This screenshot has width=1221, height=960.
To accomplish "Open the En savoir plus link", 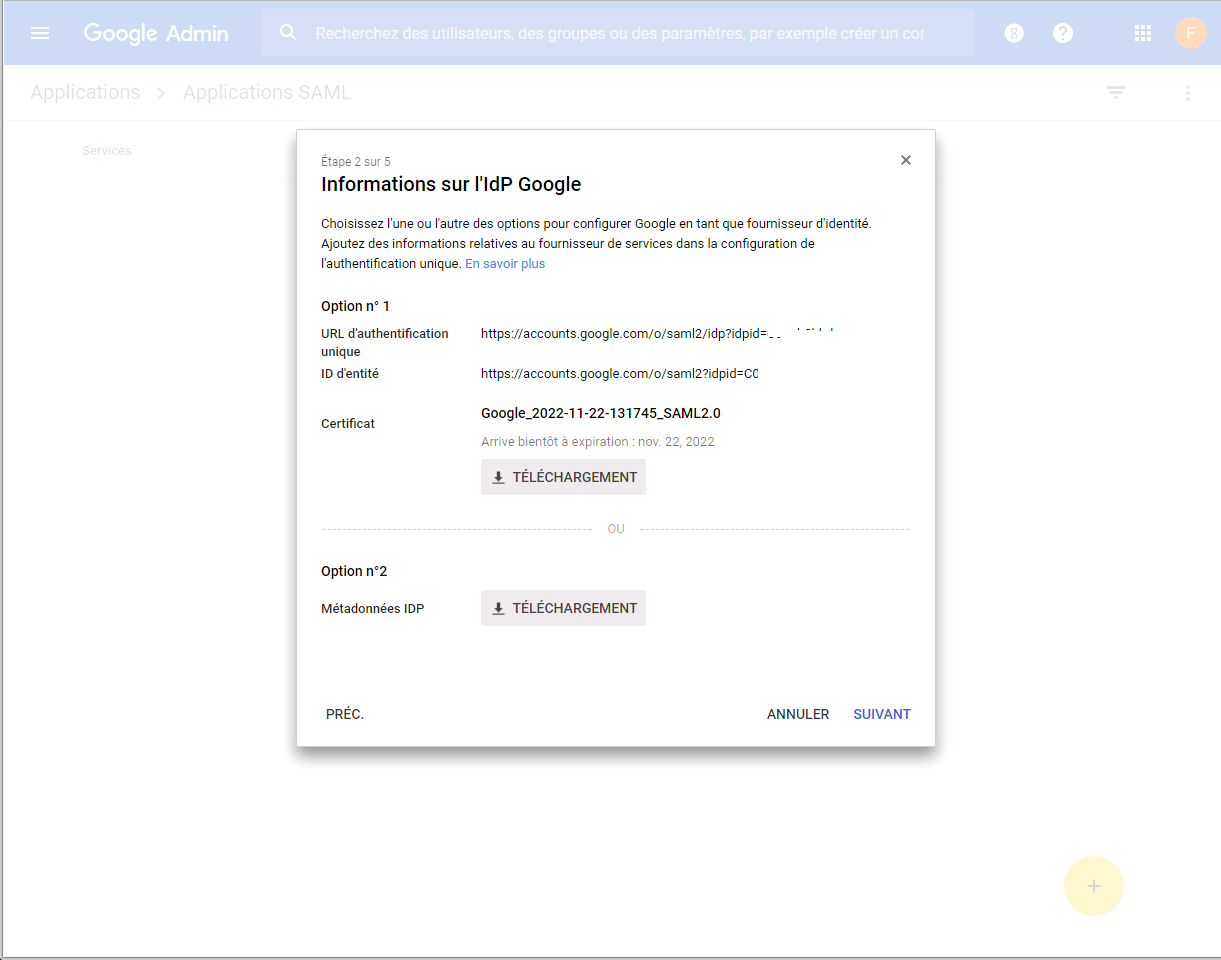I will pyautogui.click(x=505, y=264).
